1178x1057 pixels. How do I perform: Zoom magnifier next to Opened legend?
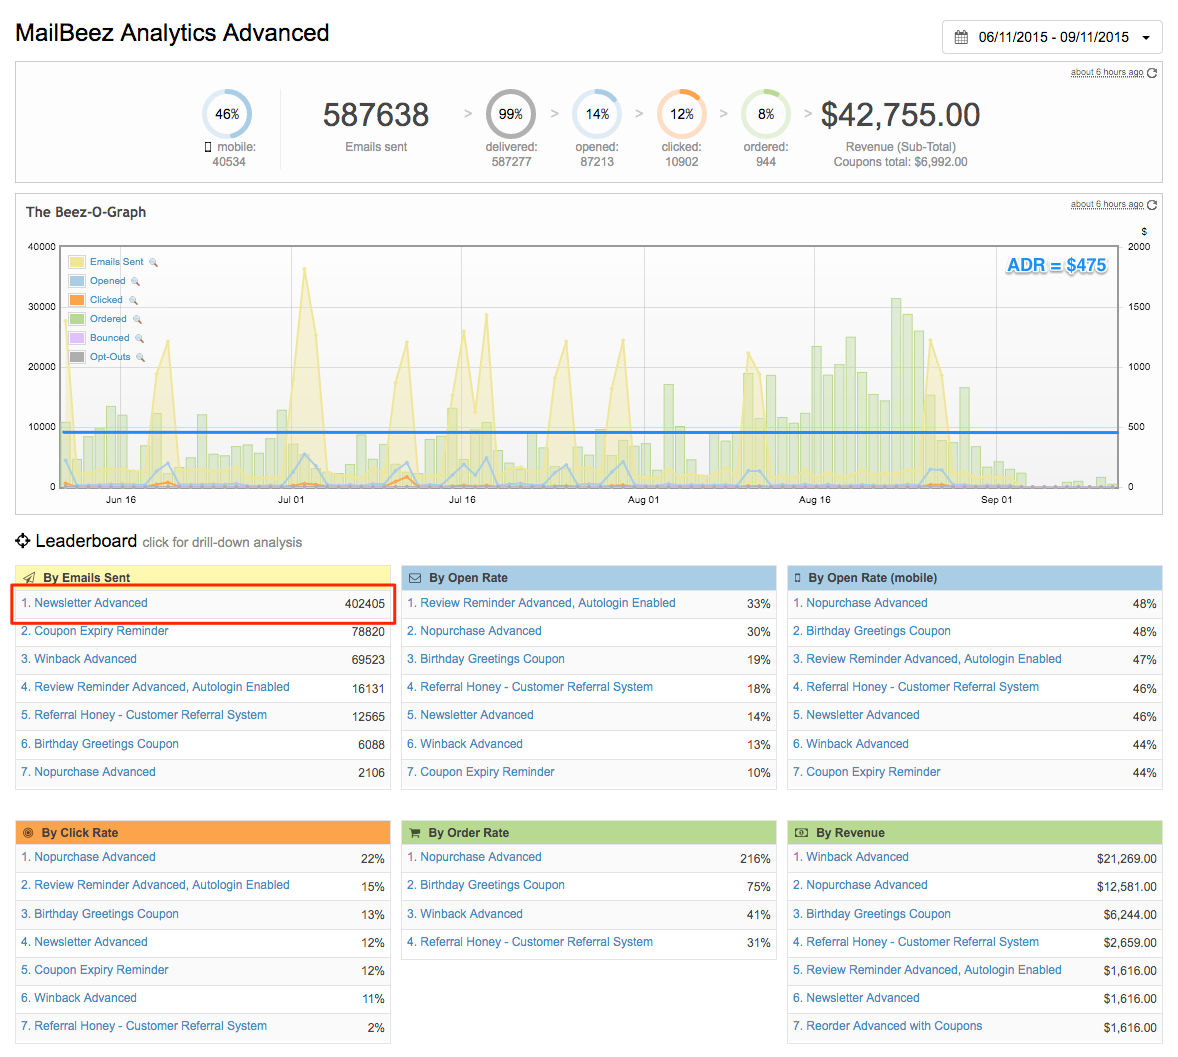tap(135, 281)
